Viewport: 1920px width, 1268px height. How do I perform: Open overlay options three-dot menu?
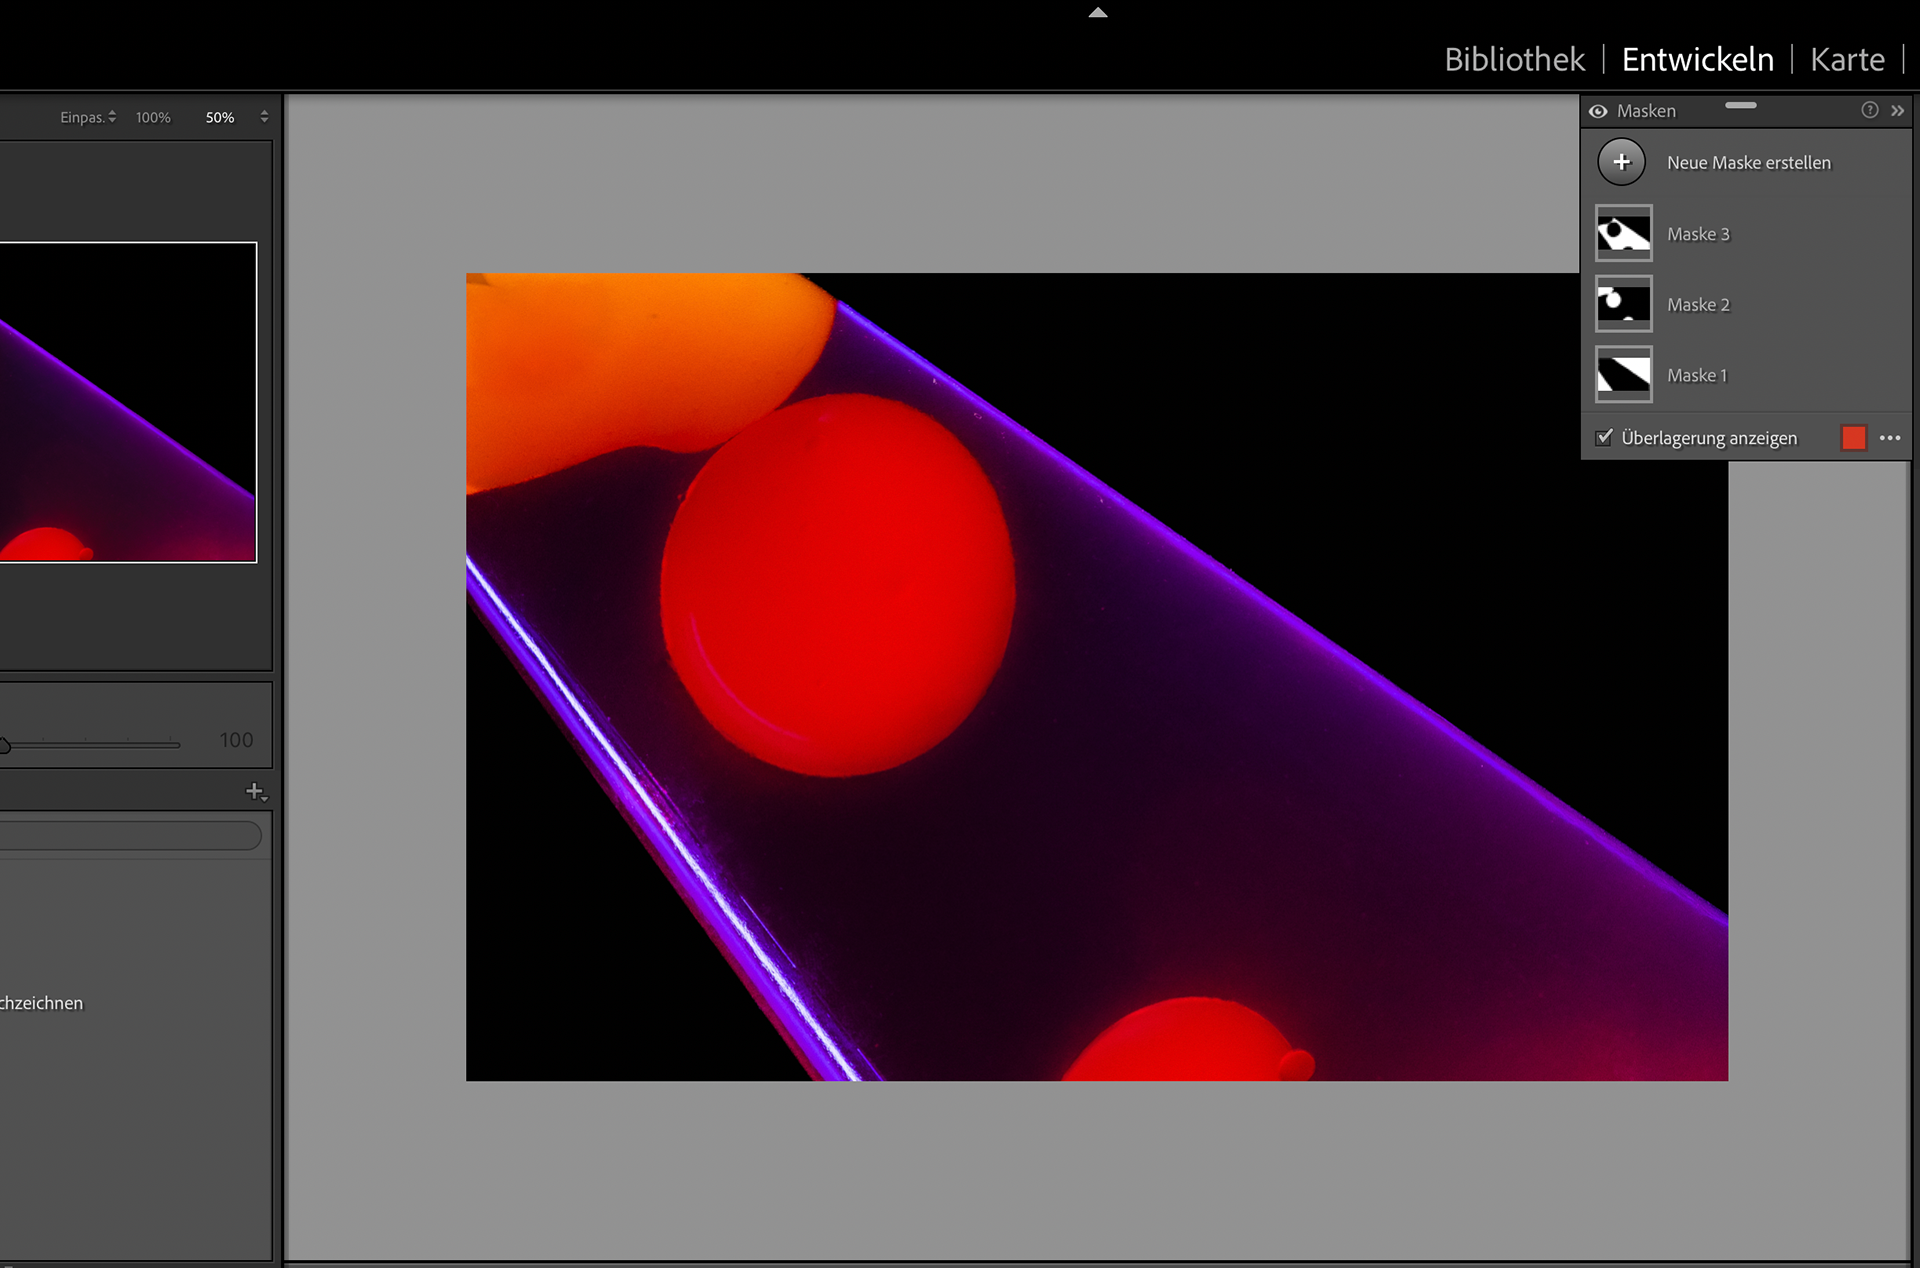click(x=1889, y=438)
